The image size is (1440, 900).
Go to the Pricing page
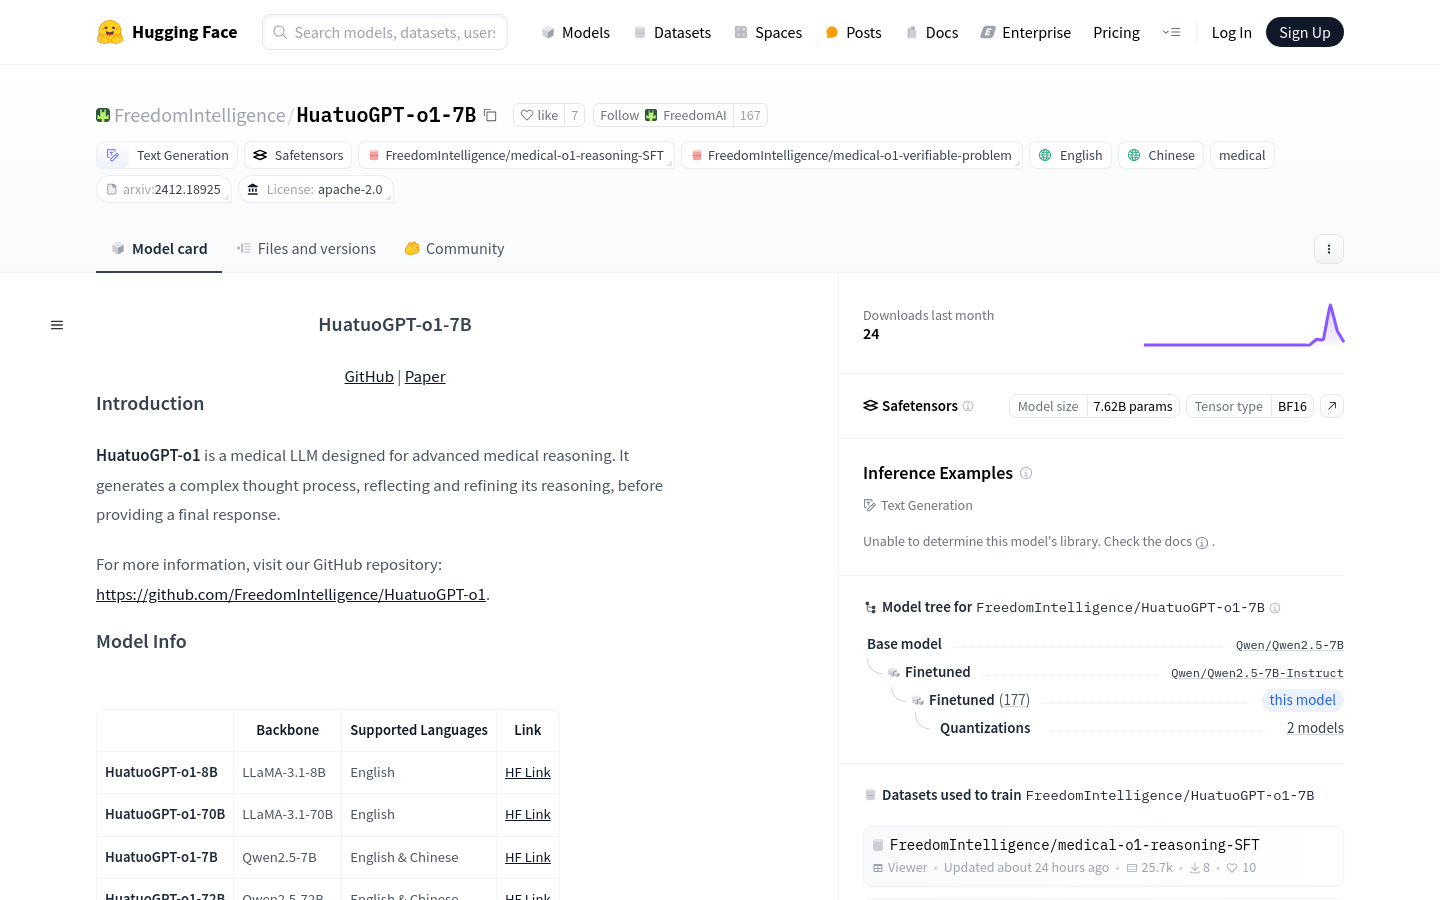pyautogui.click(x=1116, y=32)
